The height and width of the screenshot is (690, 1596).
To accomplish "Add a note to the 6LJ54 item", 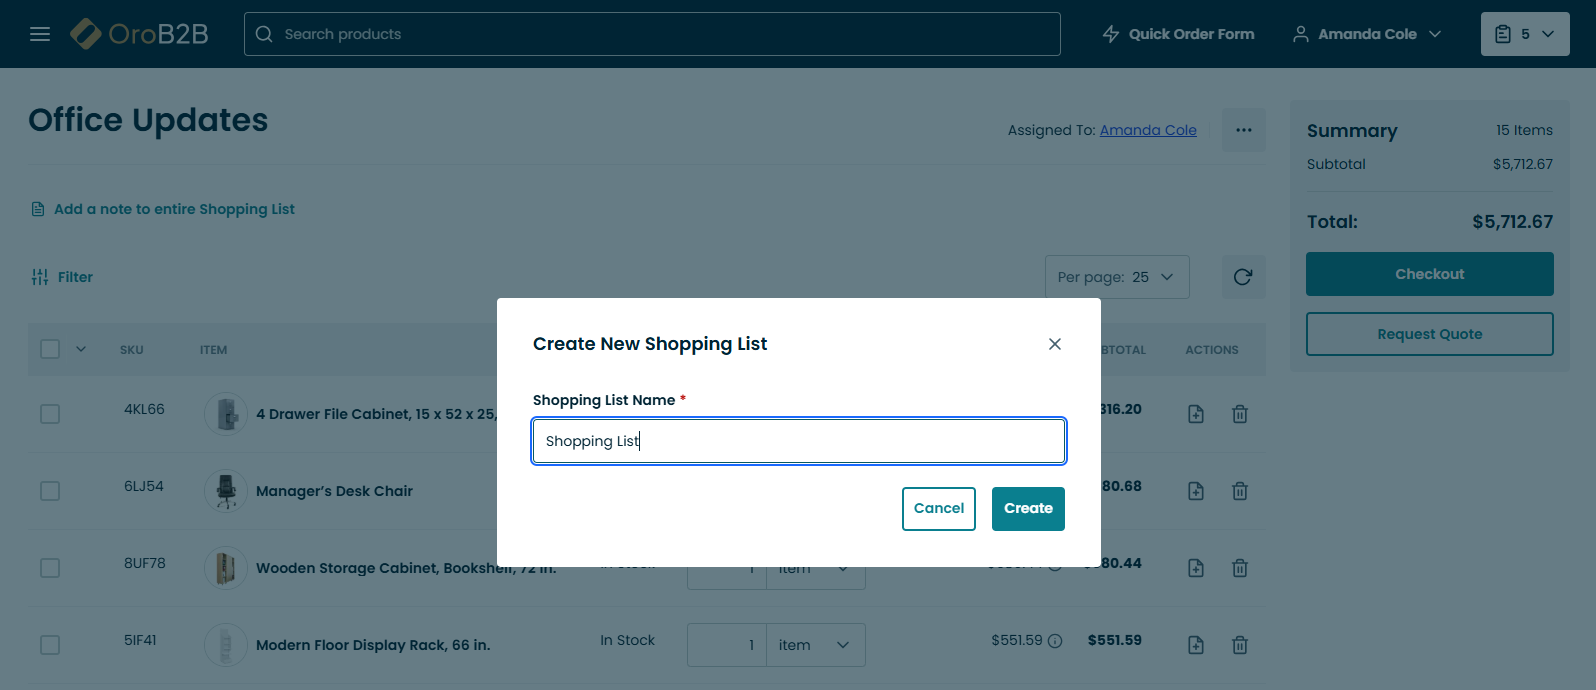I will 1196,491.
